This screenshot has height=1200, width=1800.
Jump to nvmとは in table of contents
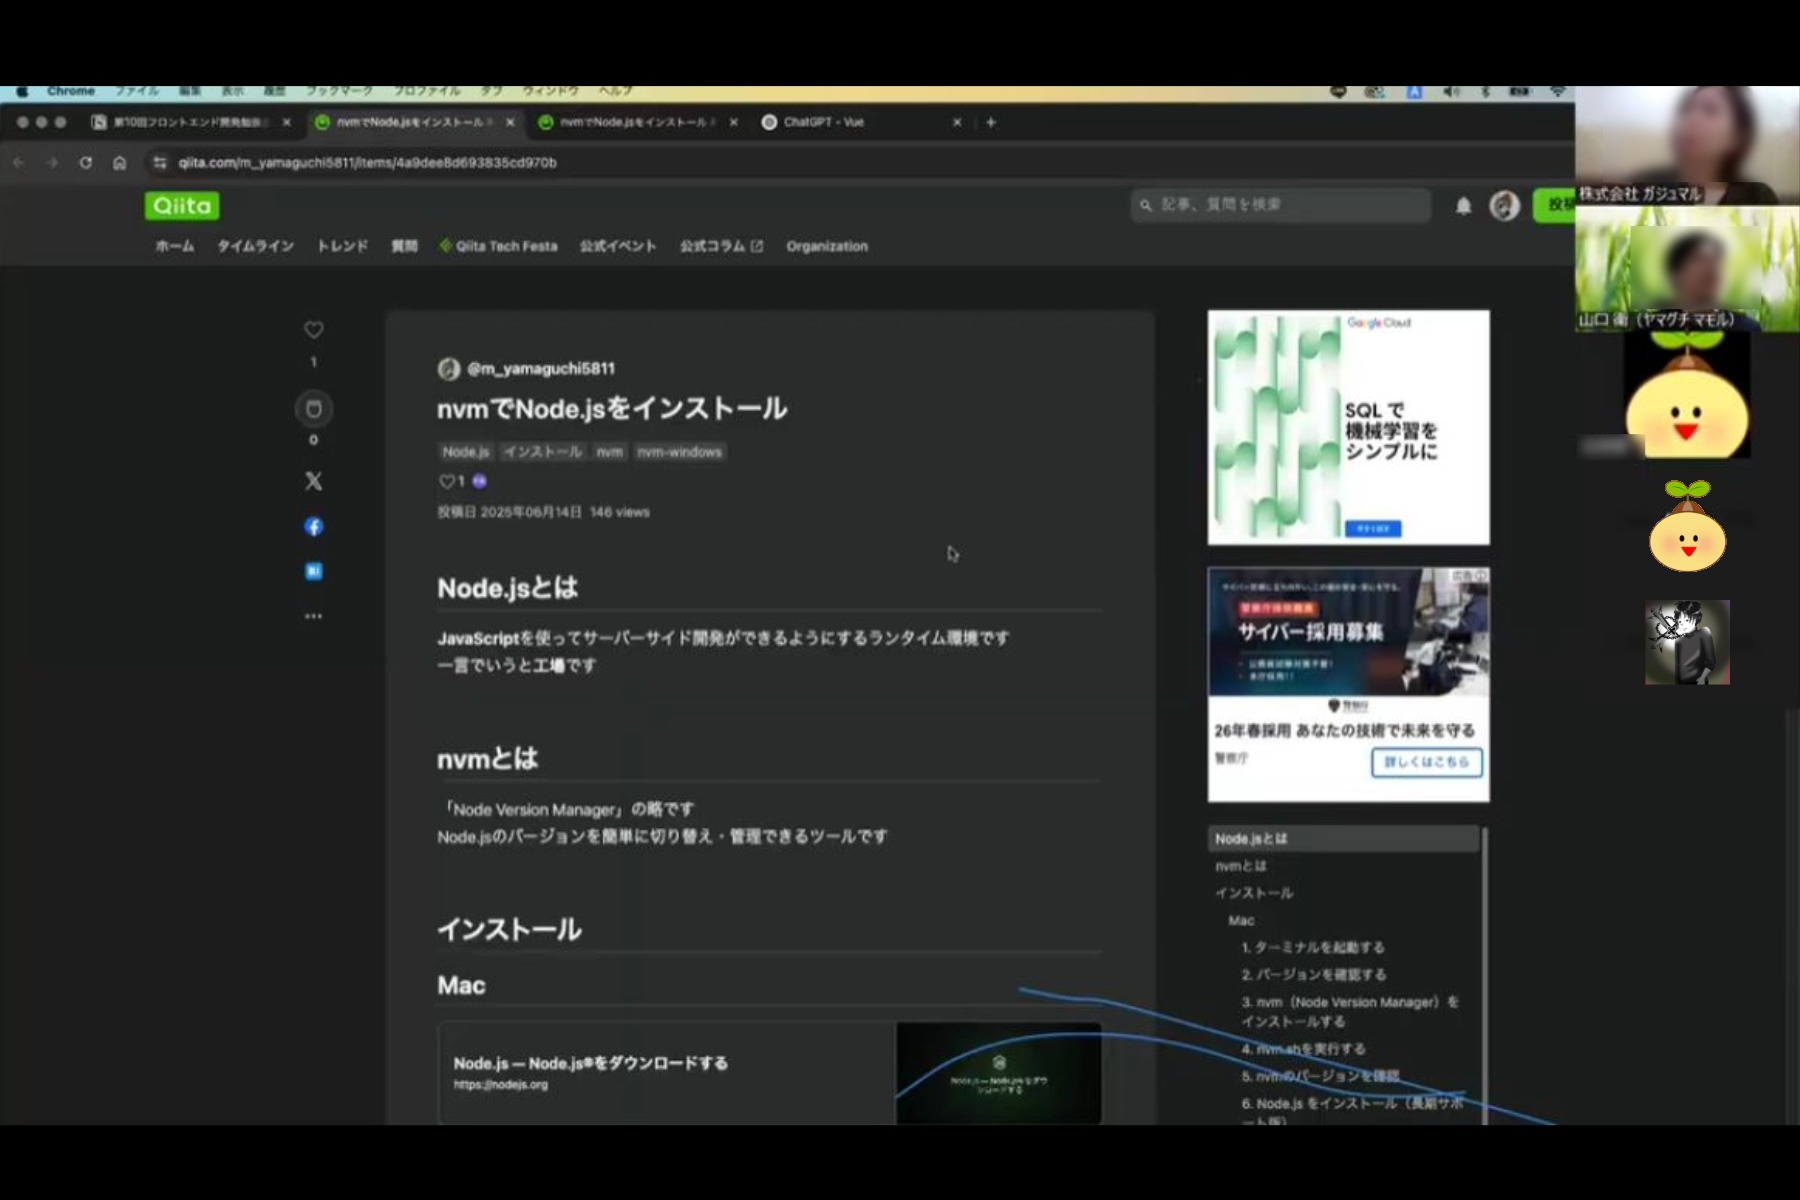[x=1241, y=866]
